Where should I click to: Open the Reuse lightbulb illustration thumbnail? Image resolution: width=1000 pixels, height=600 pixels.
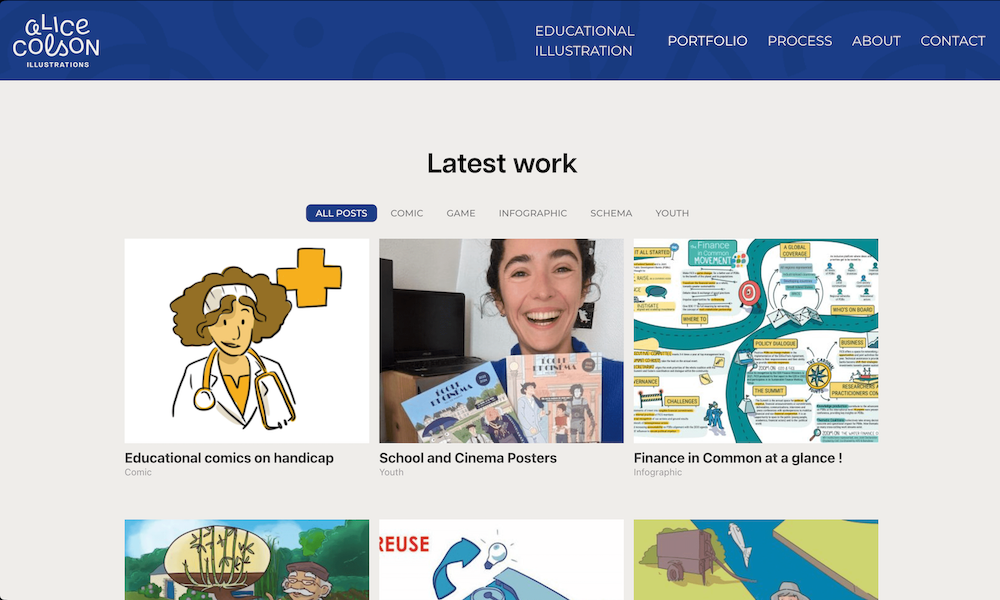pos(501,560)
